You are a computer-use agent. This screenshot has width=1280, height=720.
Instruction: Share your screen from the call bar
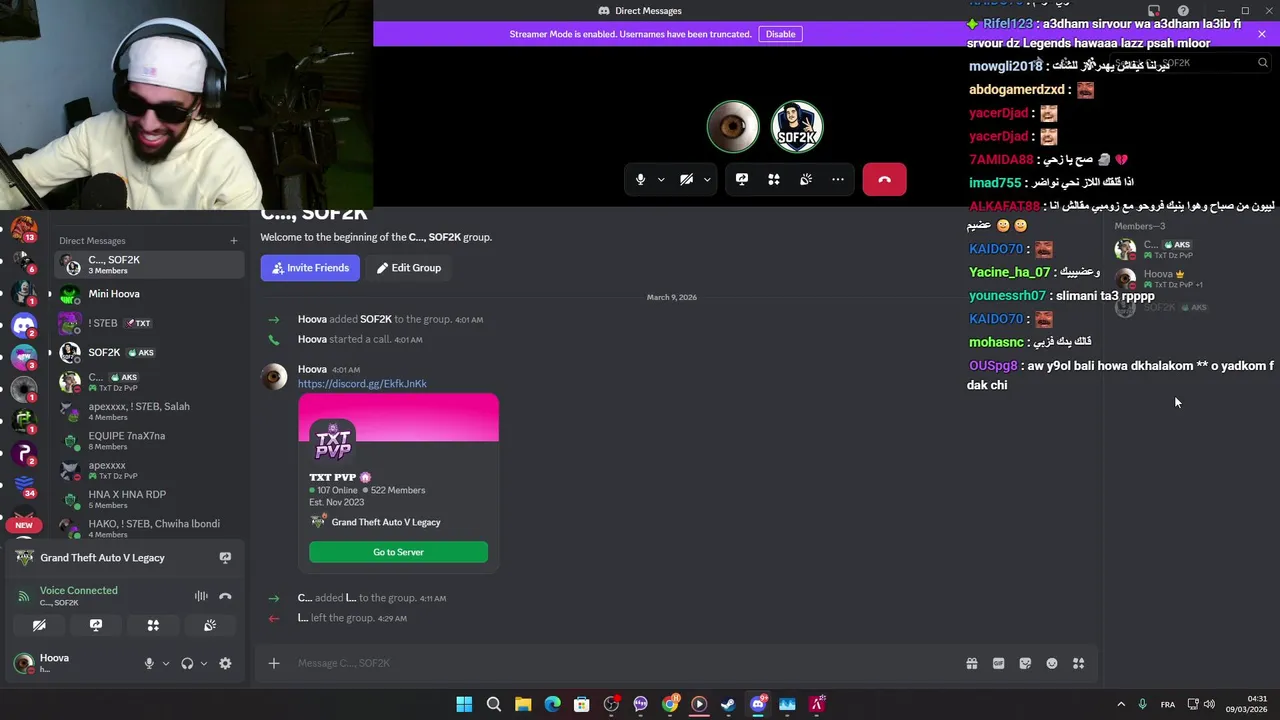[742, 179]
